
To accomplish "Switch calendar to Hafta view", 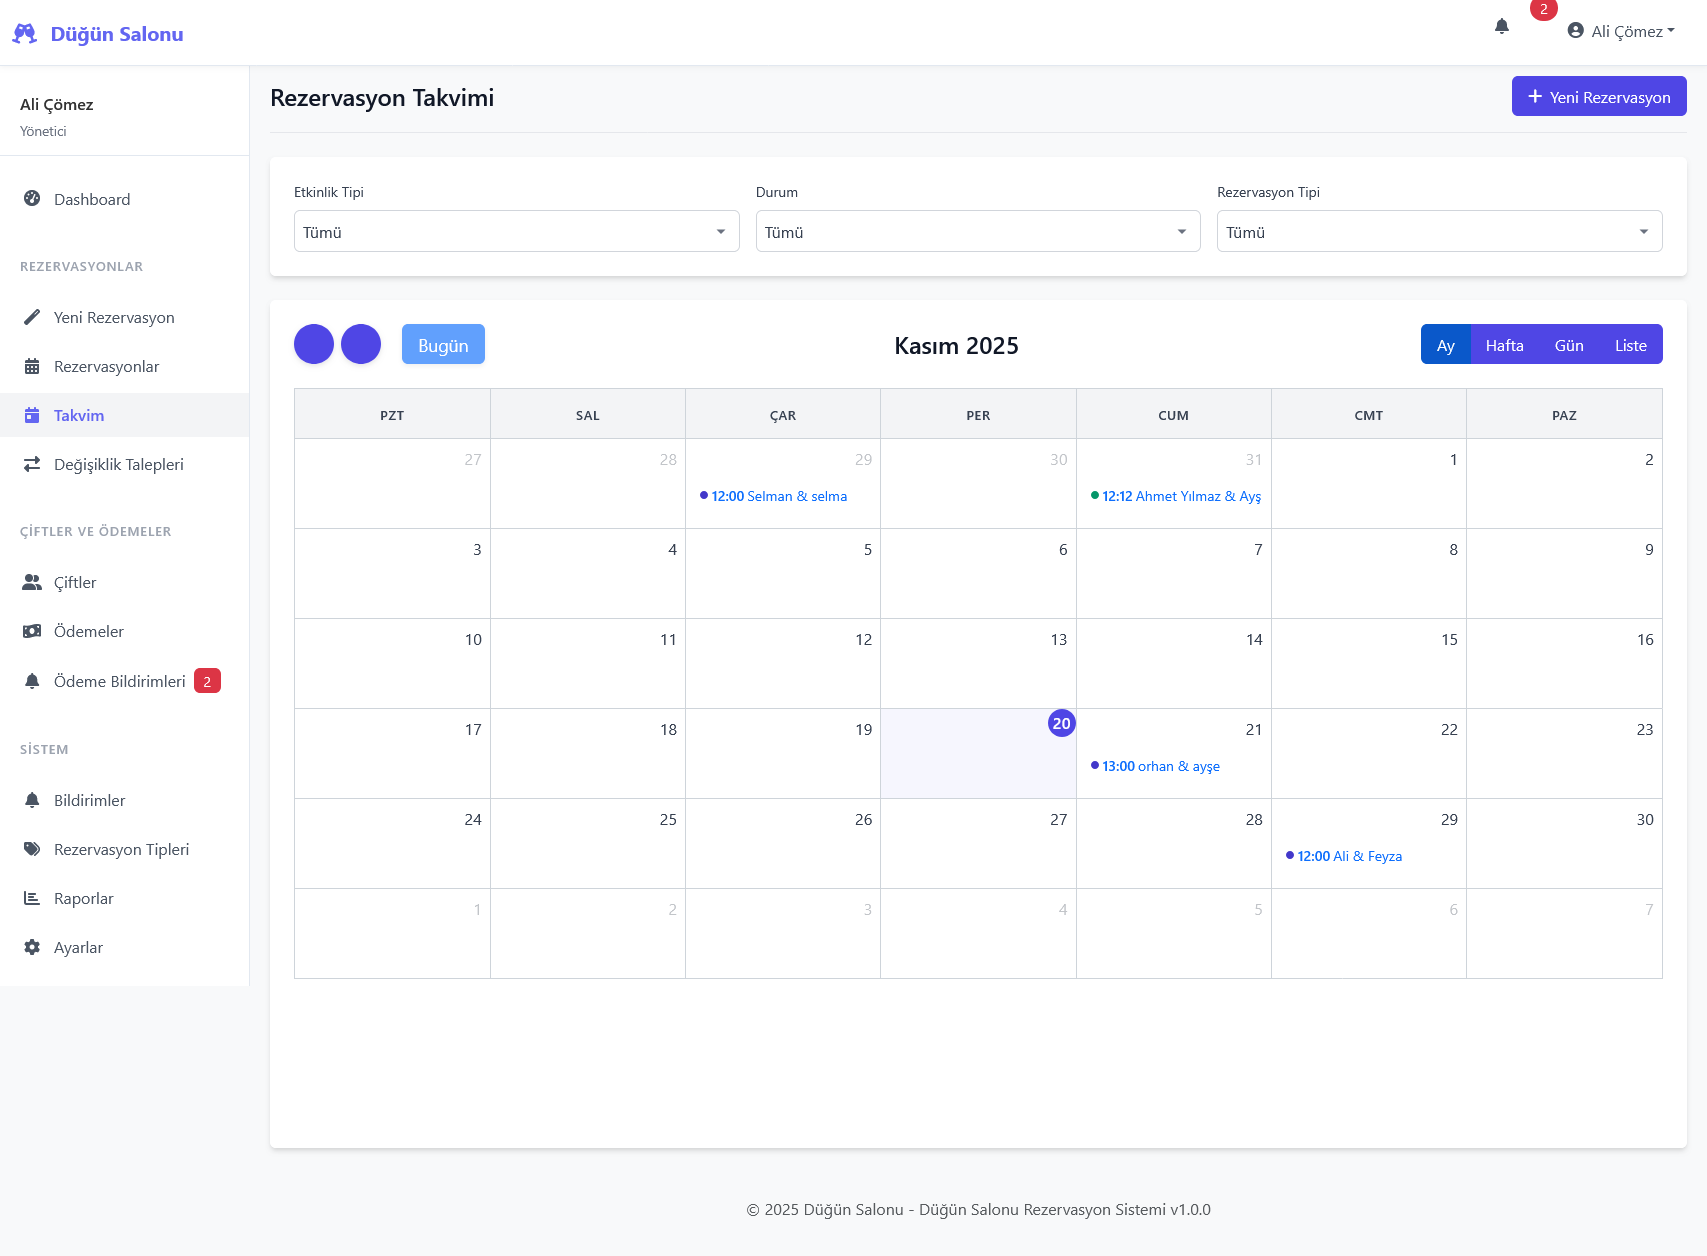I will (x=1504, y=345).
